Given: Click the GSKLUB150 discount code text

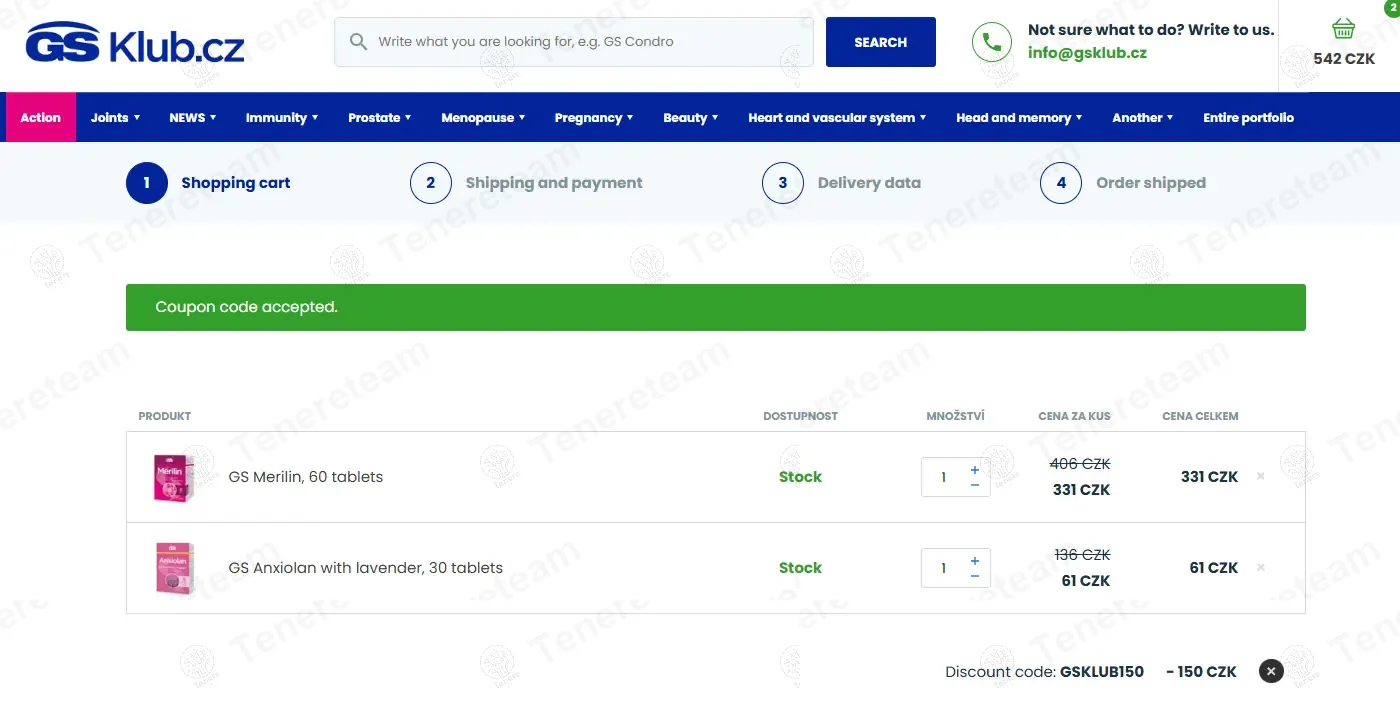Looking at the screenshot, I should (1102, 672).
